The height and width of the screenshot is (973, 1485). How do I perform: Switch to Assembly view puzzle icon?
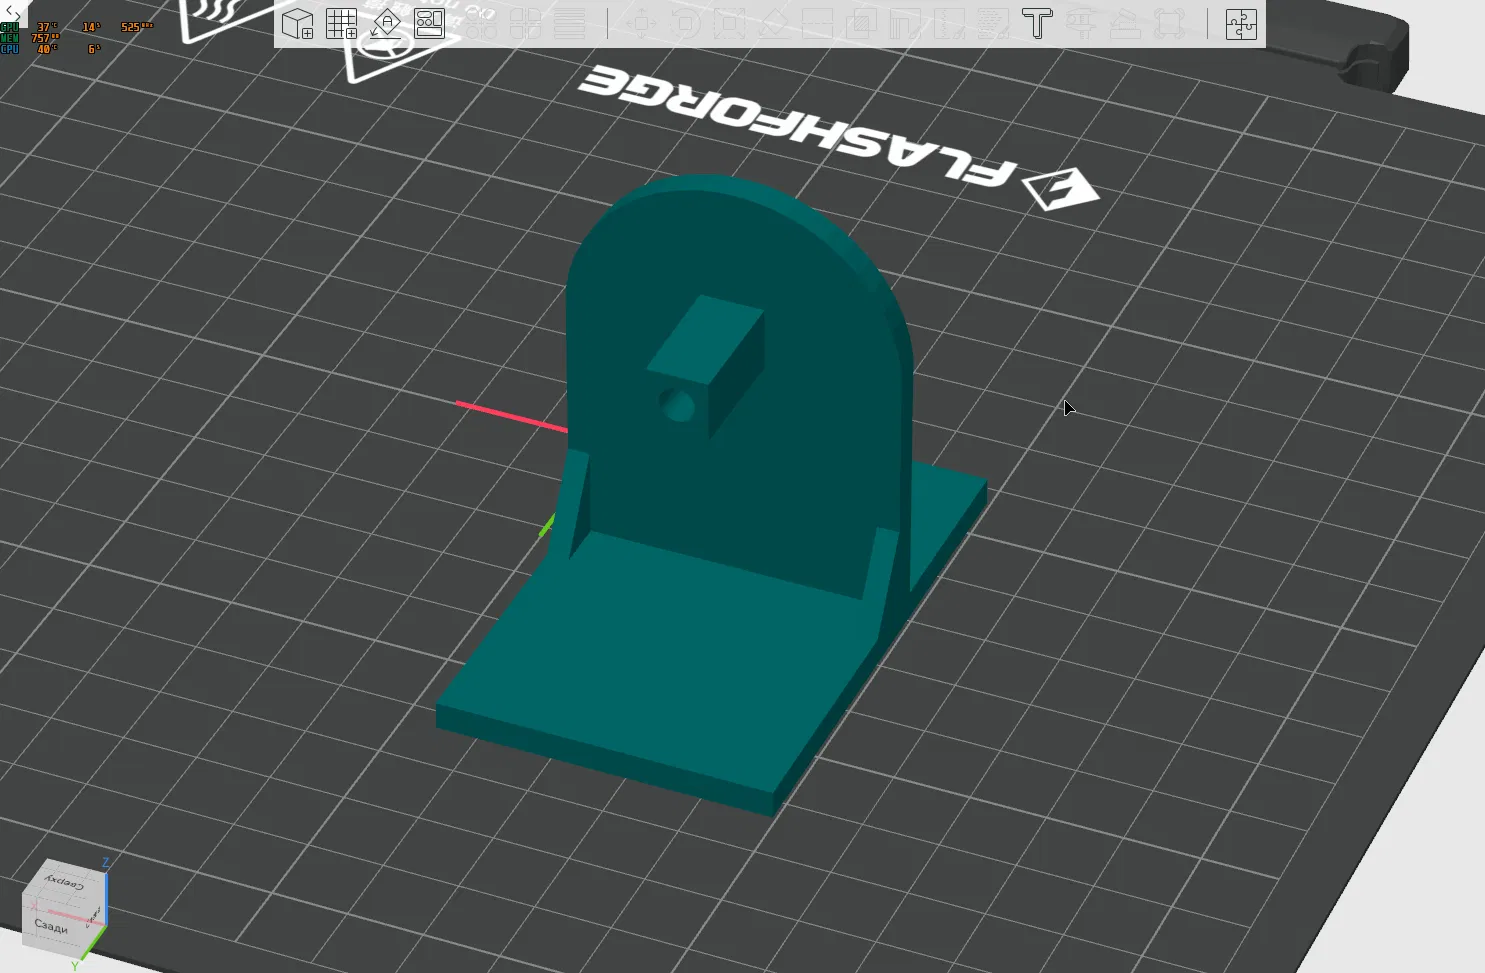1241,24
